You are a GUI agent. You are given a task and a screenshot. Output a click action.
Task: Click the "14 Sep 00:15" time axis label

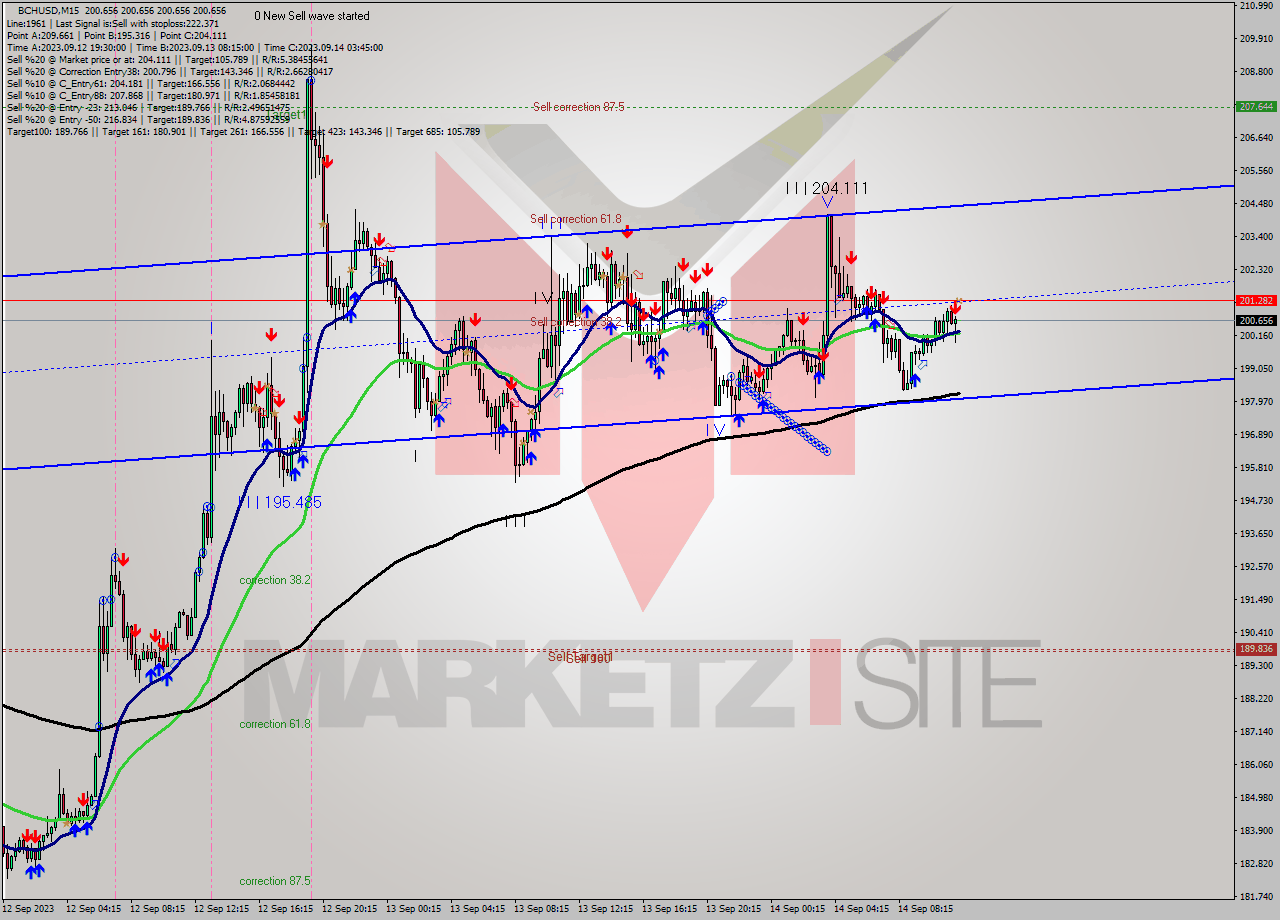797,909
